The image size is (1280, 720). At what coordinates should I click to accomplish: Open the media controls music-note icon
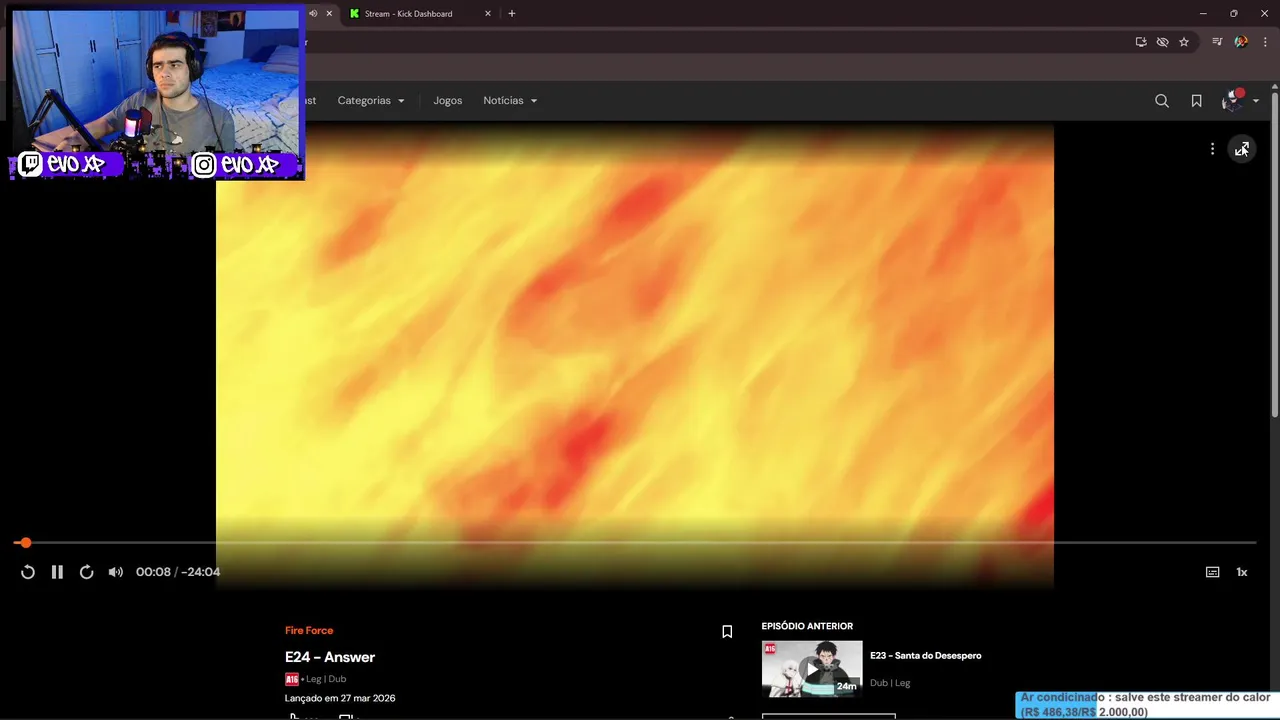click(x=1217, y=42)
